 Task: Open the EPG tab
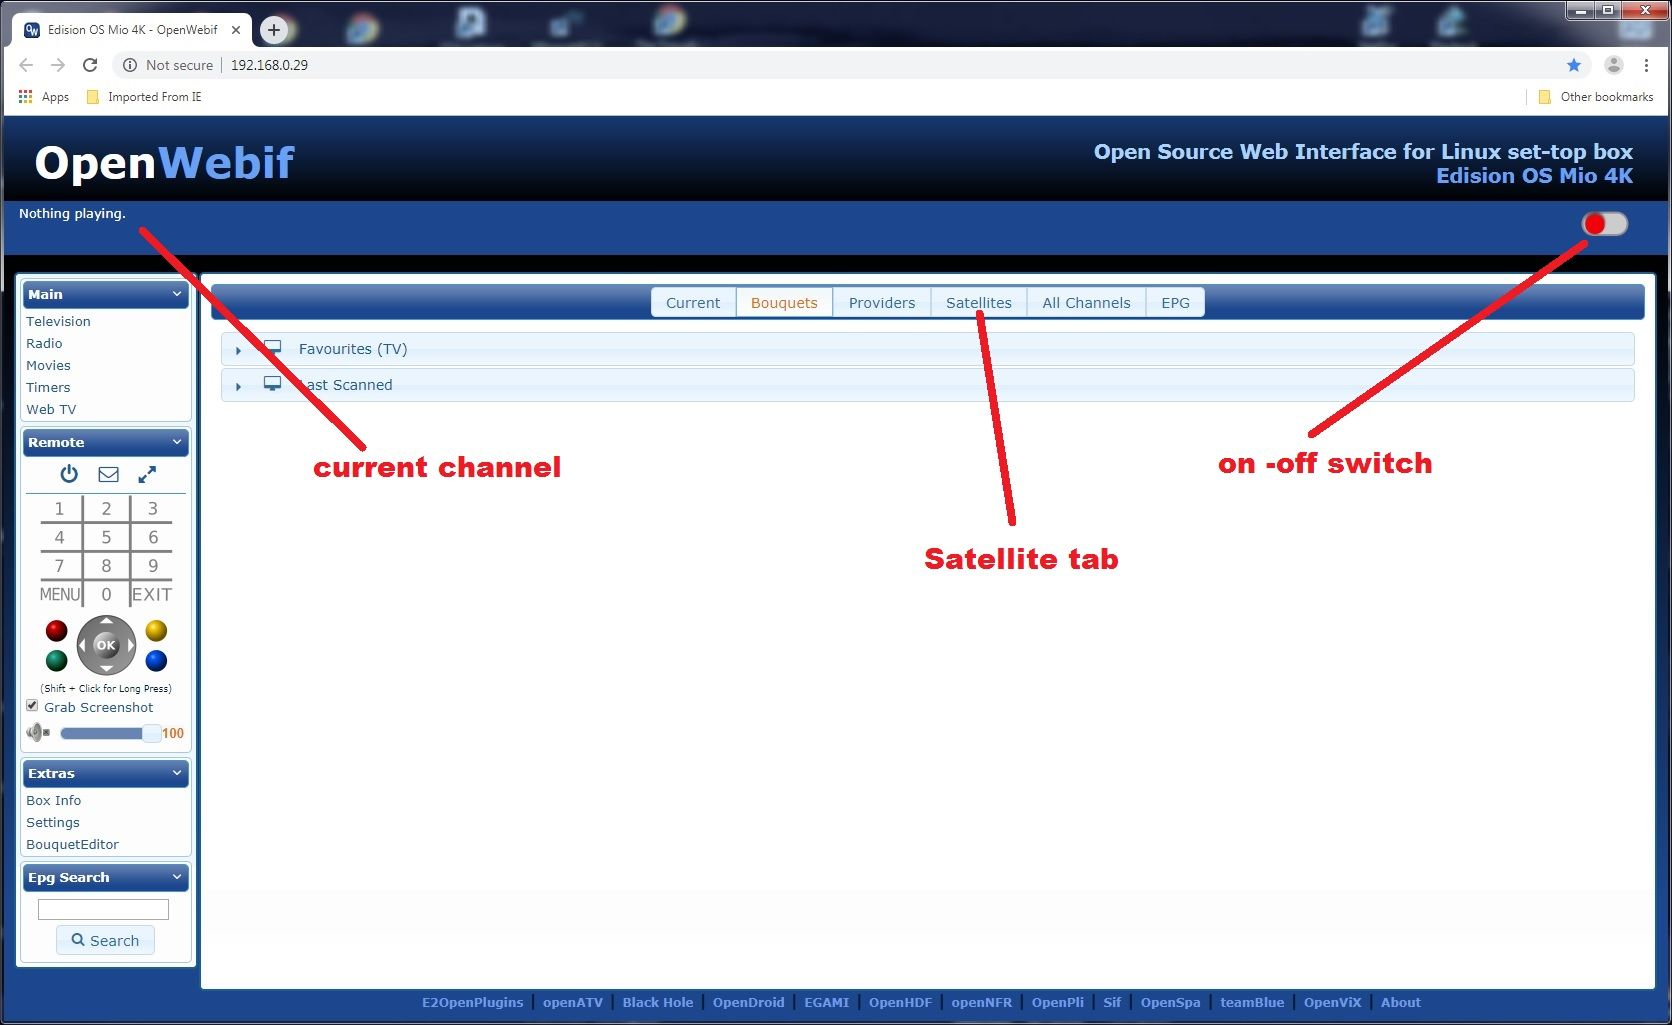point(1175,303)
